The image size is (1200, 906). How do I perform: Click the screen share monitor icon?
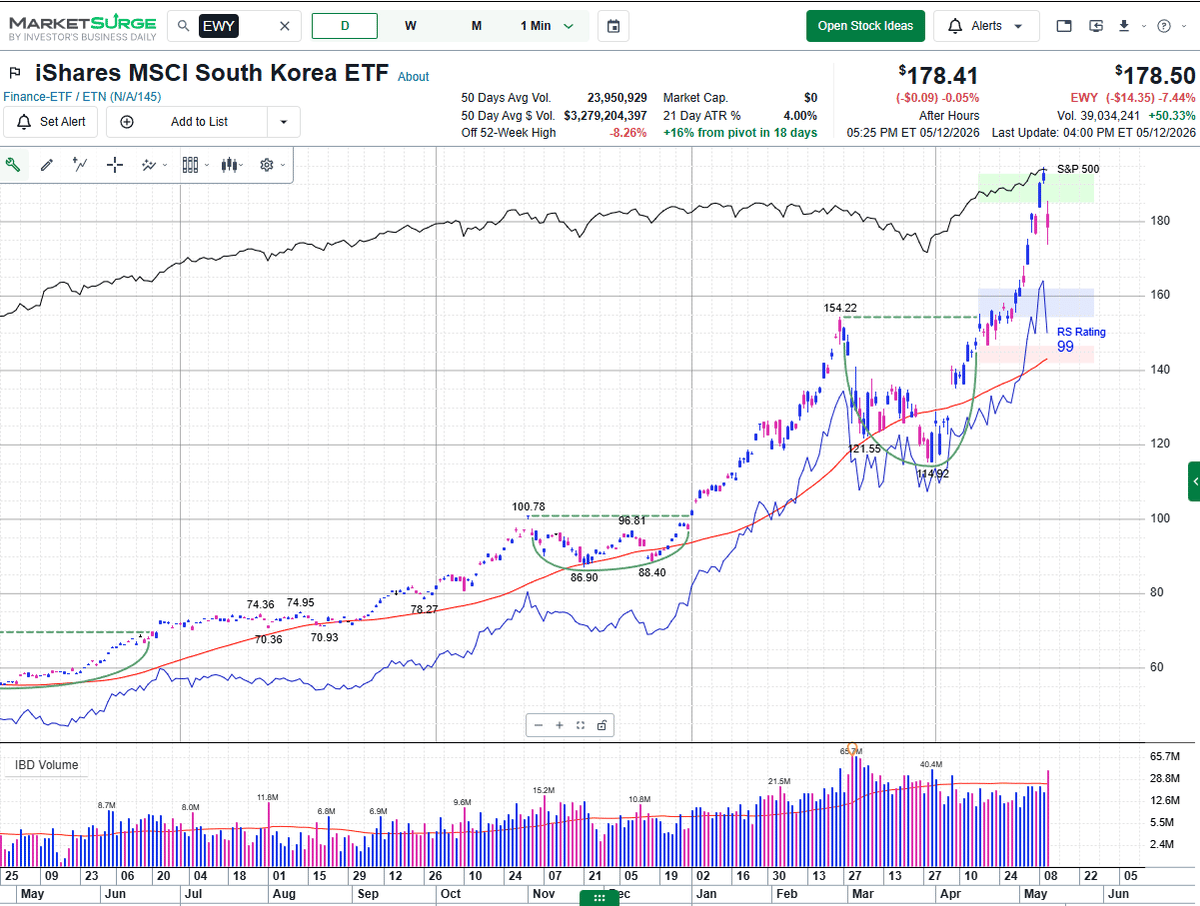click(1097, 26)
